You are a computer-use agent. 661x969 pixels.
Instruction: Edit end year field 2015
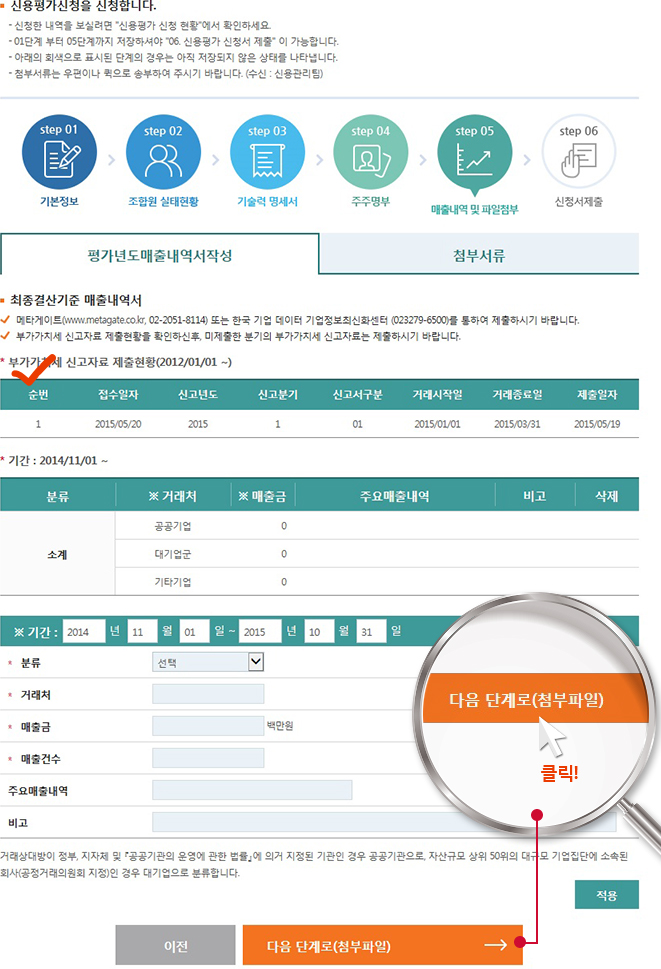coord(260,632)
